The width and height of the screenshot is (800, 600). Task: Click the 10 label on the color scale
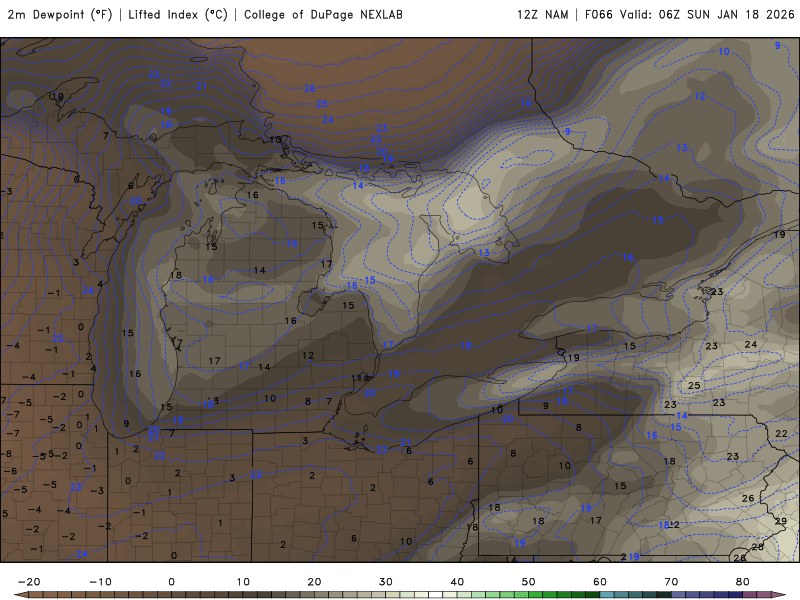tap(243, 582)
